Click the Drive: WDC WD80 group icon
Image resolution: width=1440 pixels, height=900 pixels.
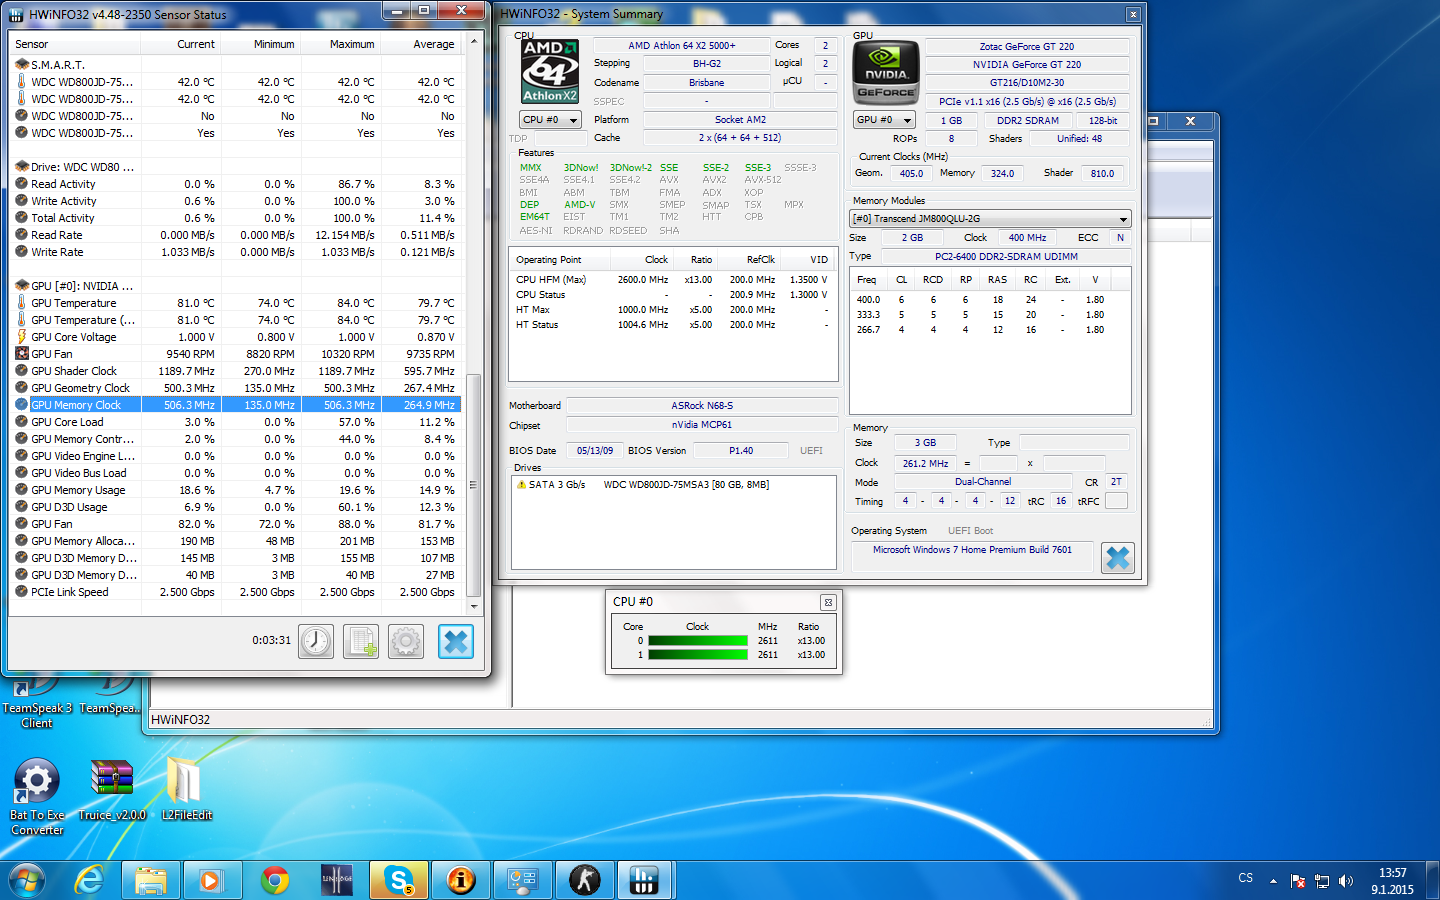(x=21, y=166)
